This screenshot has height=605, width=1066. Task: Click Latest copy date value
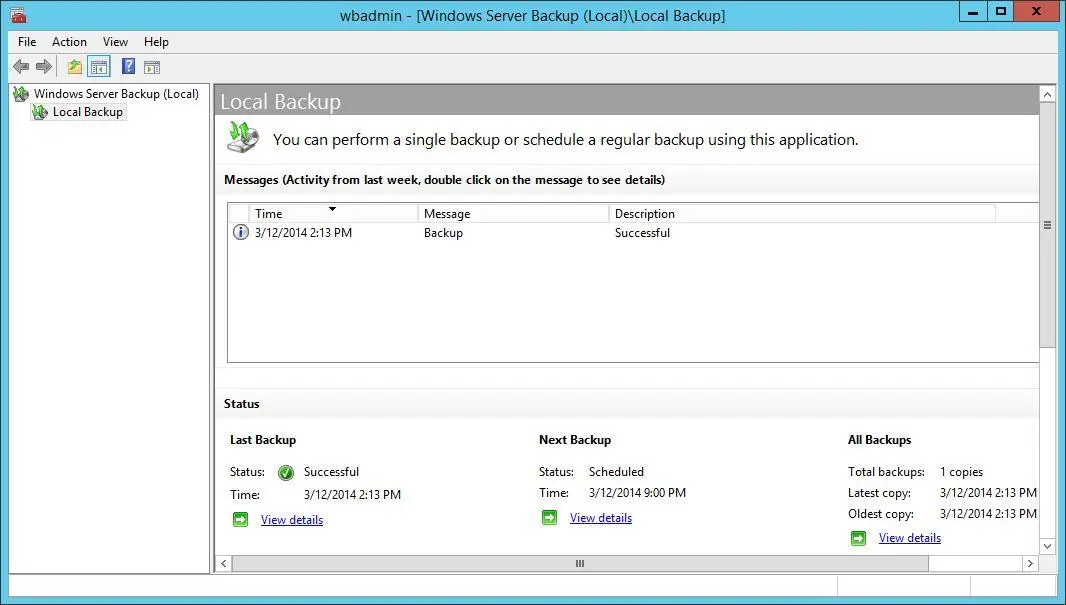(x=988, y=493)
